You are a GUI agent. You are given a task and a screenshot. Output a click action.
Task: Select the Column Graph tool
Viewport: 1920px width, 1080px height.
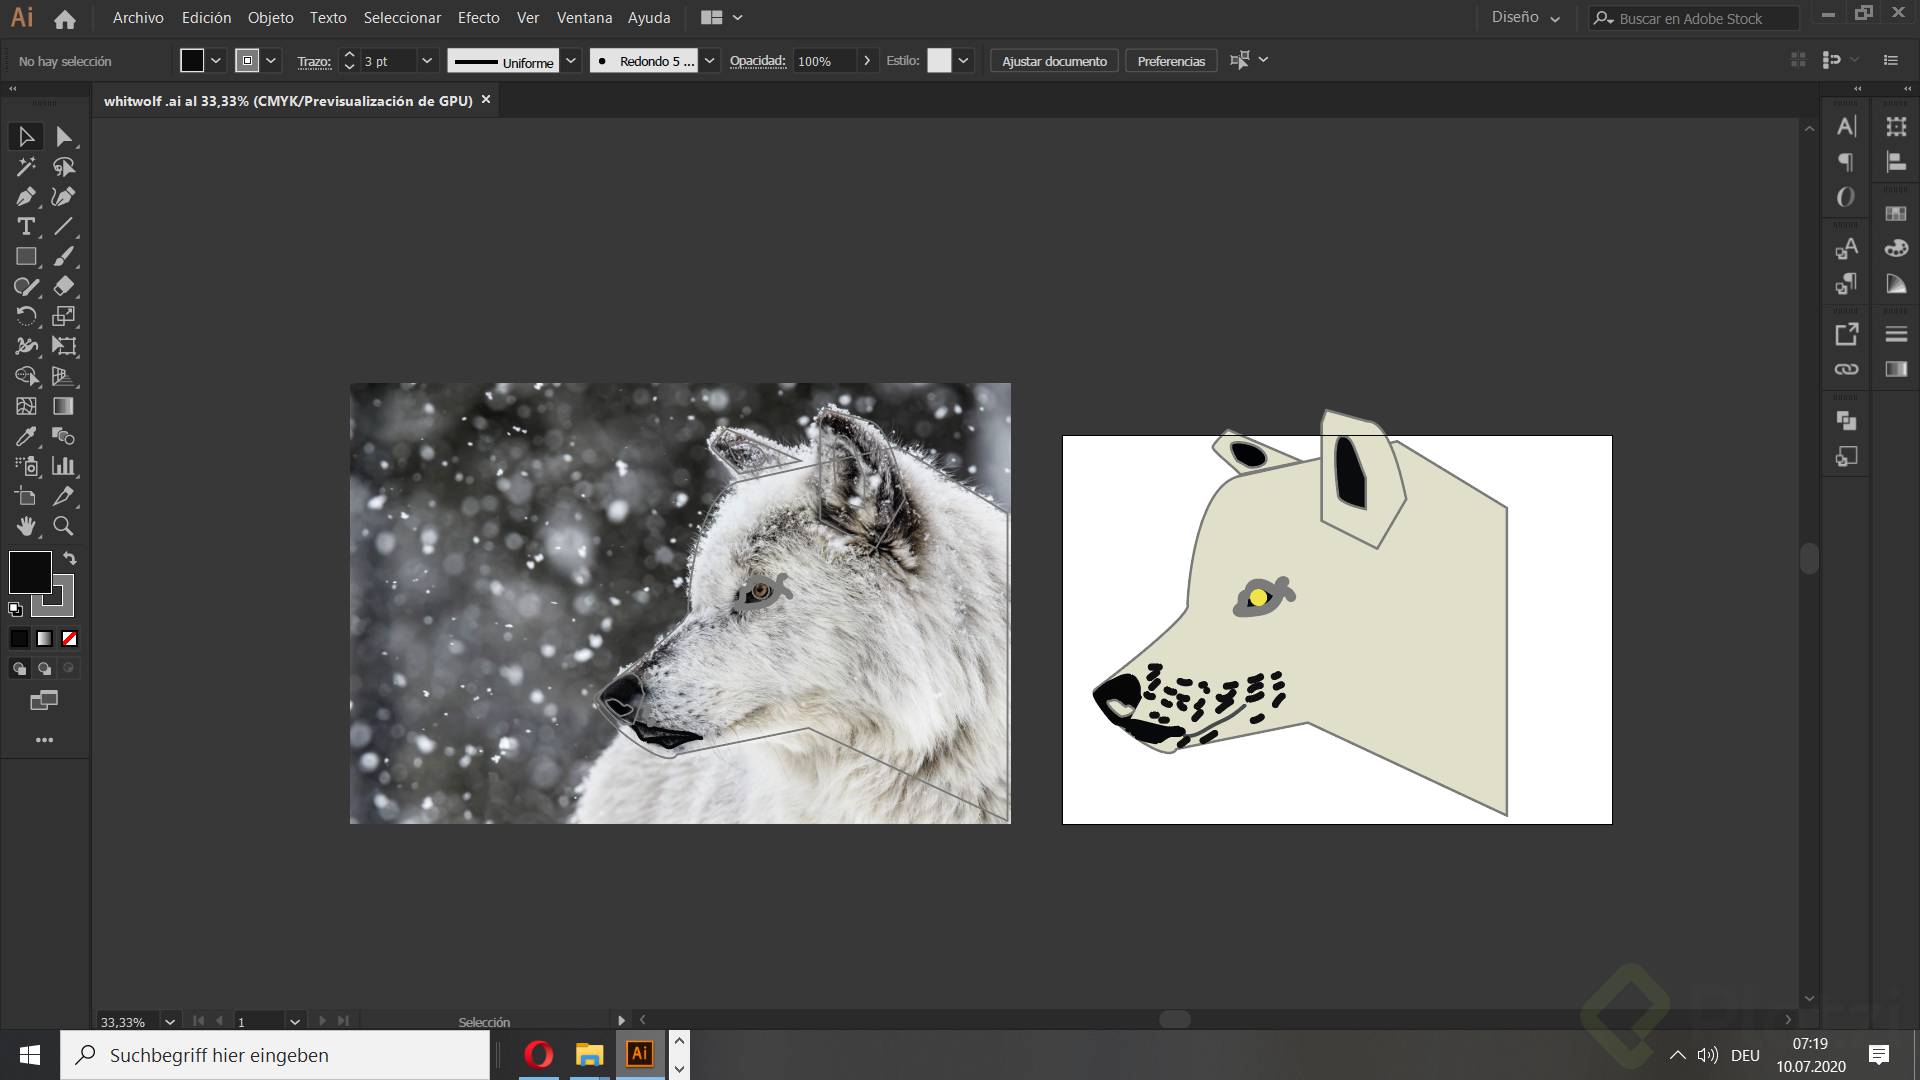click(x=64, y=466)
